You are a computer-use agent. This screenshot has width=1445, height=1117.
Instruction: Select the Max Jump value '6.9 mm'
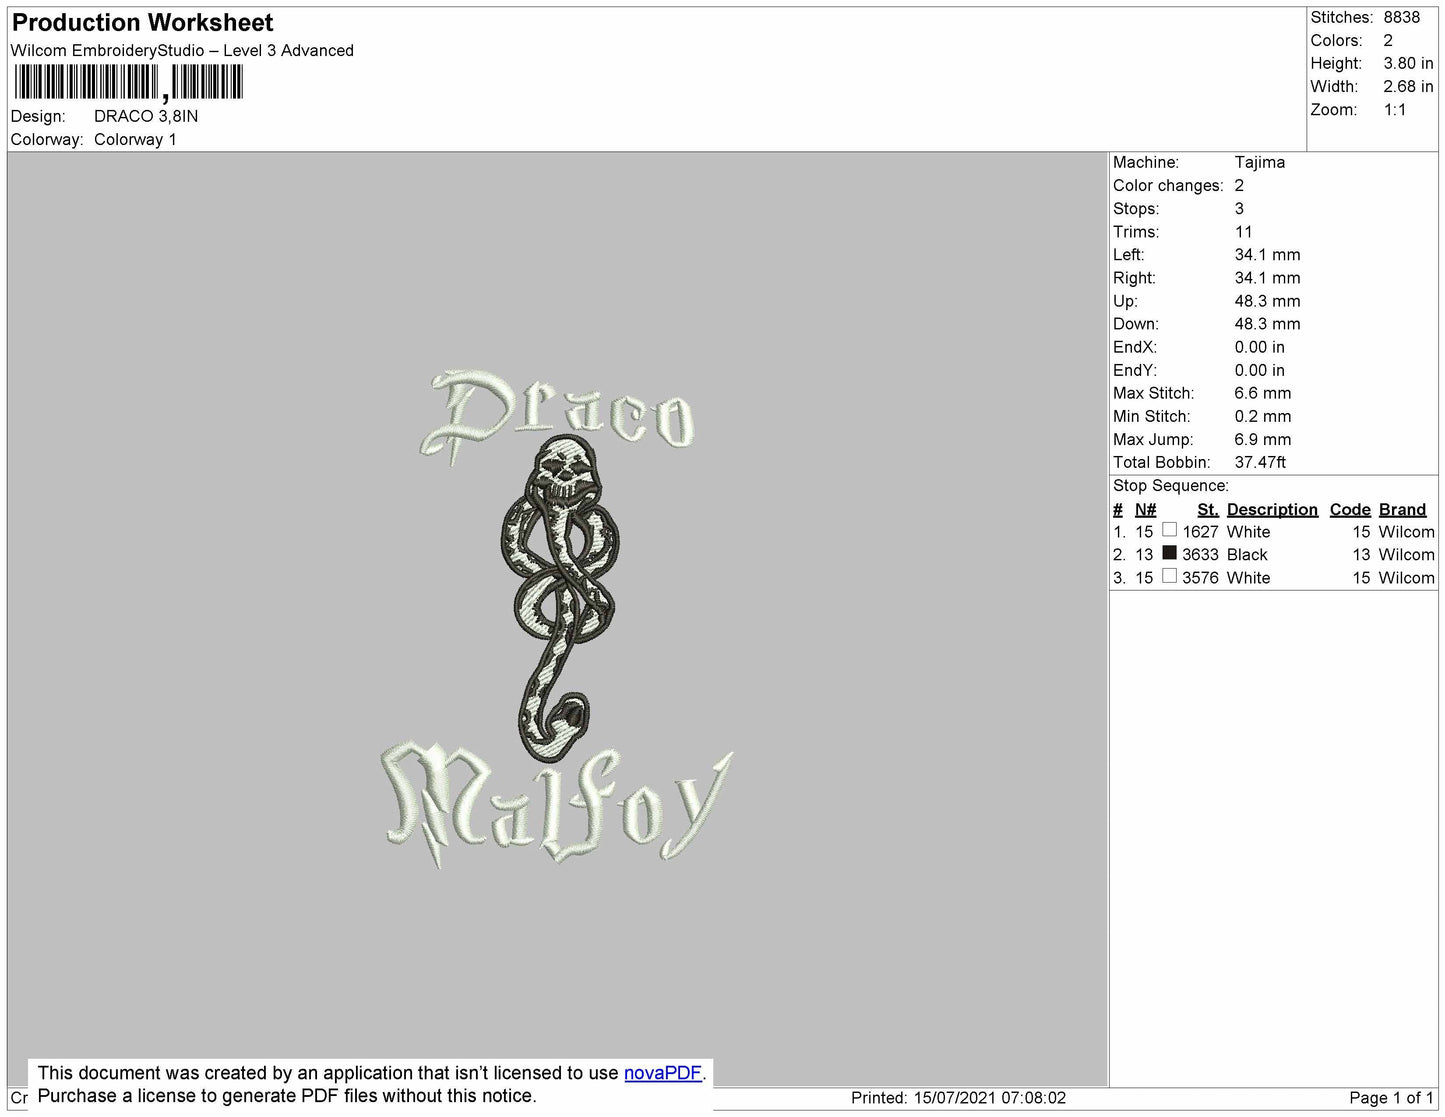click(1263, 439)
